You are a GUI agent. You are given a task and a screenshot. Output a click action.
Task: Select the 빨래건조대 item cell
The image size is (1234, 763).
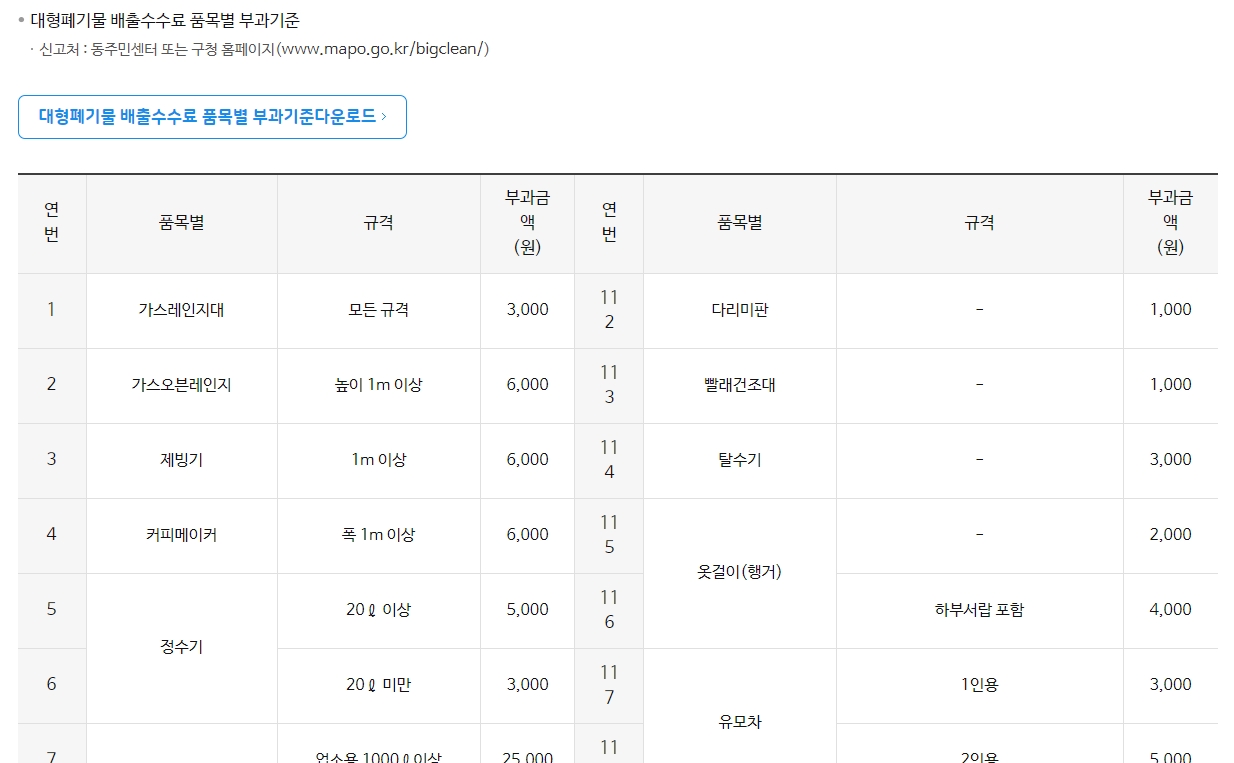[x=738, y=385]
